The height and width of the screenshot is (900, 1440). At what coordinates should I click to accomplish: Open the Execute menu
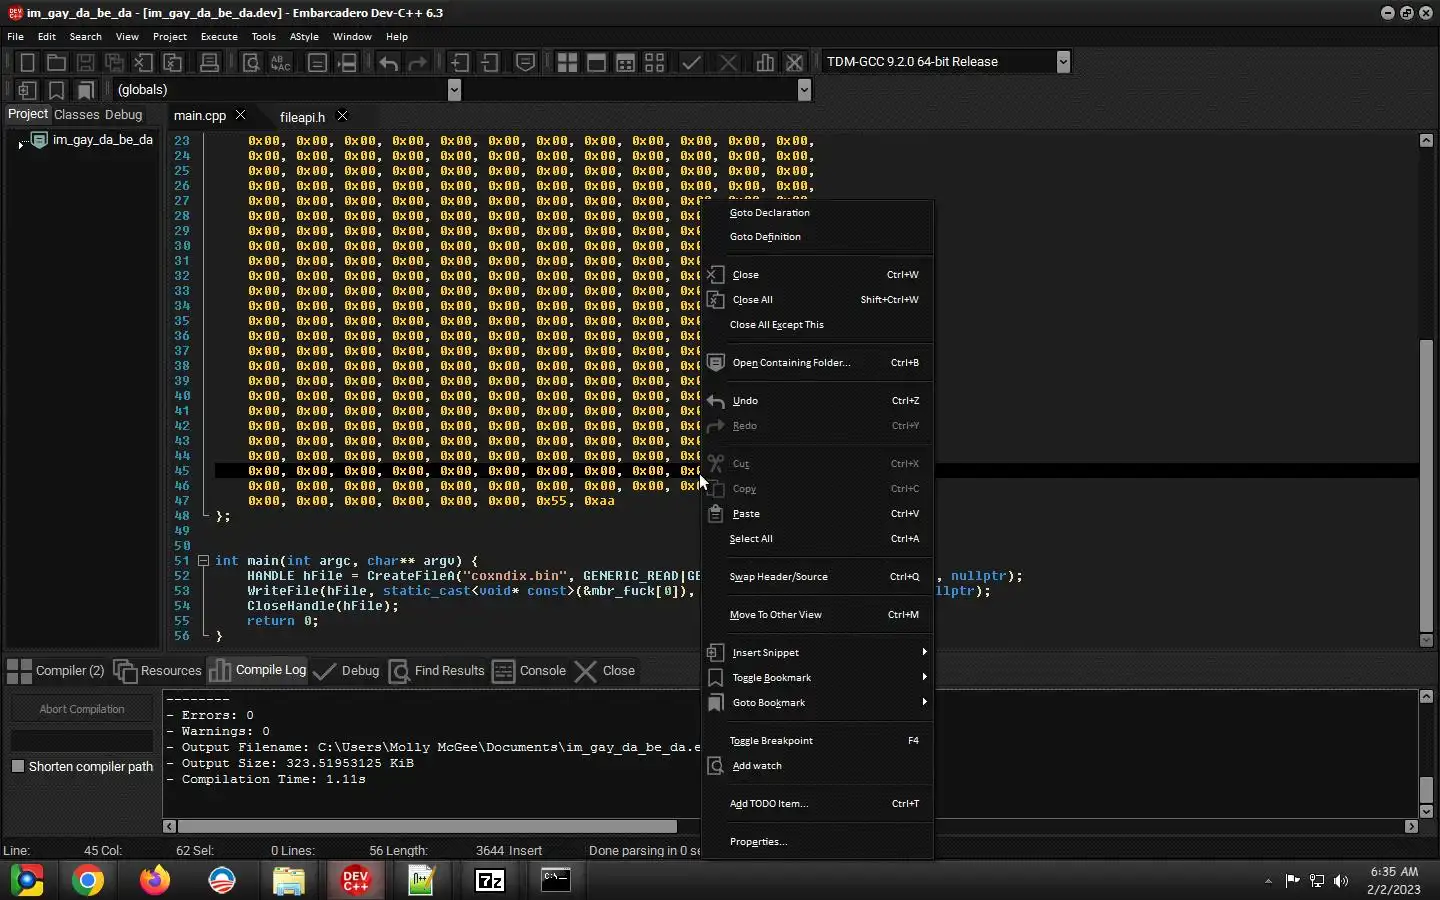click(x=219, y=36)
